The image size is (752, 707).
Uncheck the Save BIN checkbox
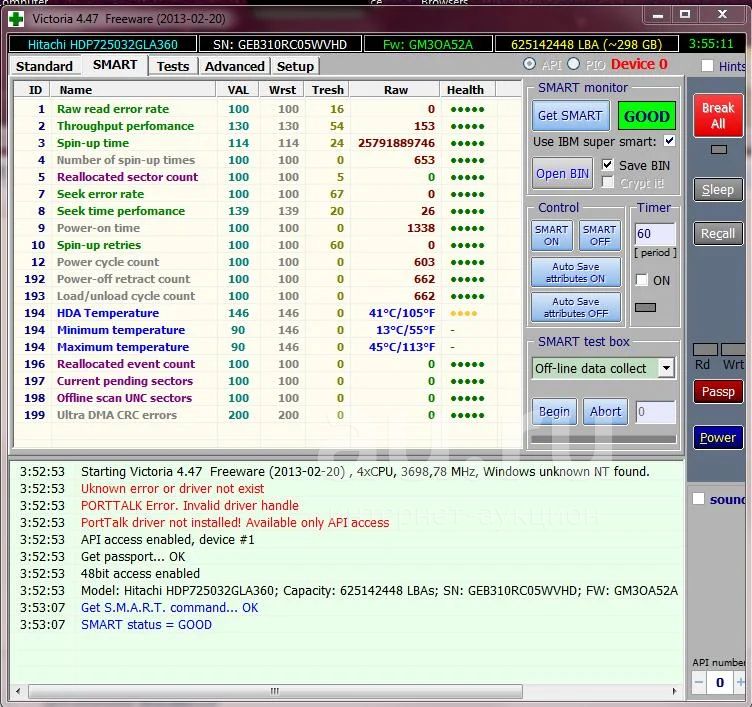[x=608, y=165]
